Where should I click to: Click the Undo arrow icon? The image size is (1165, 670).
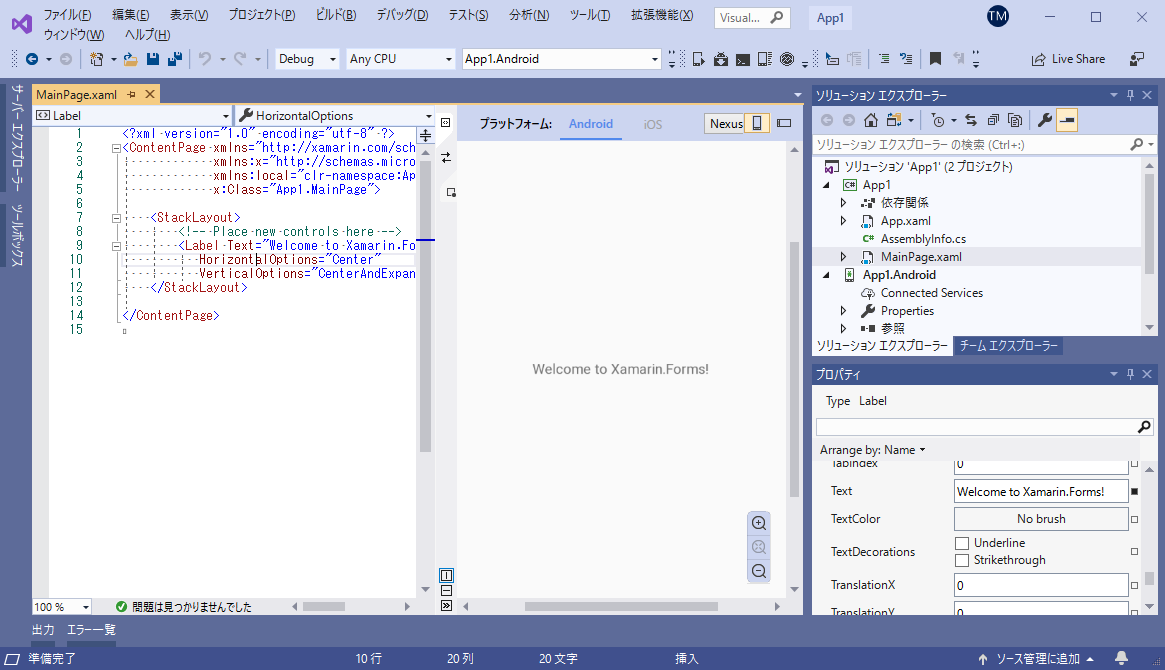206,59
